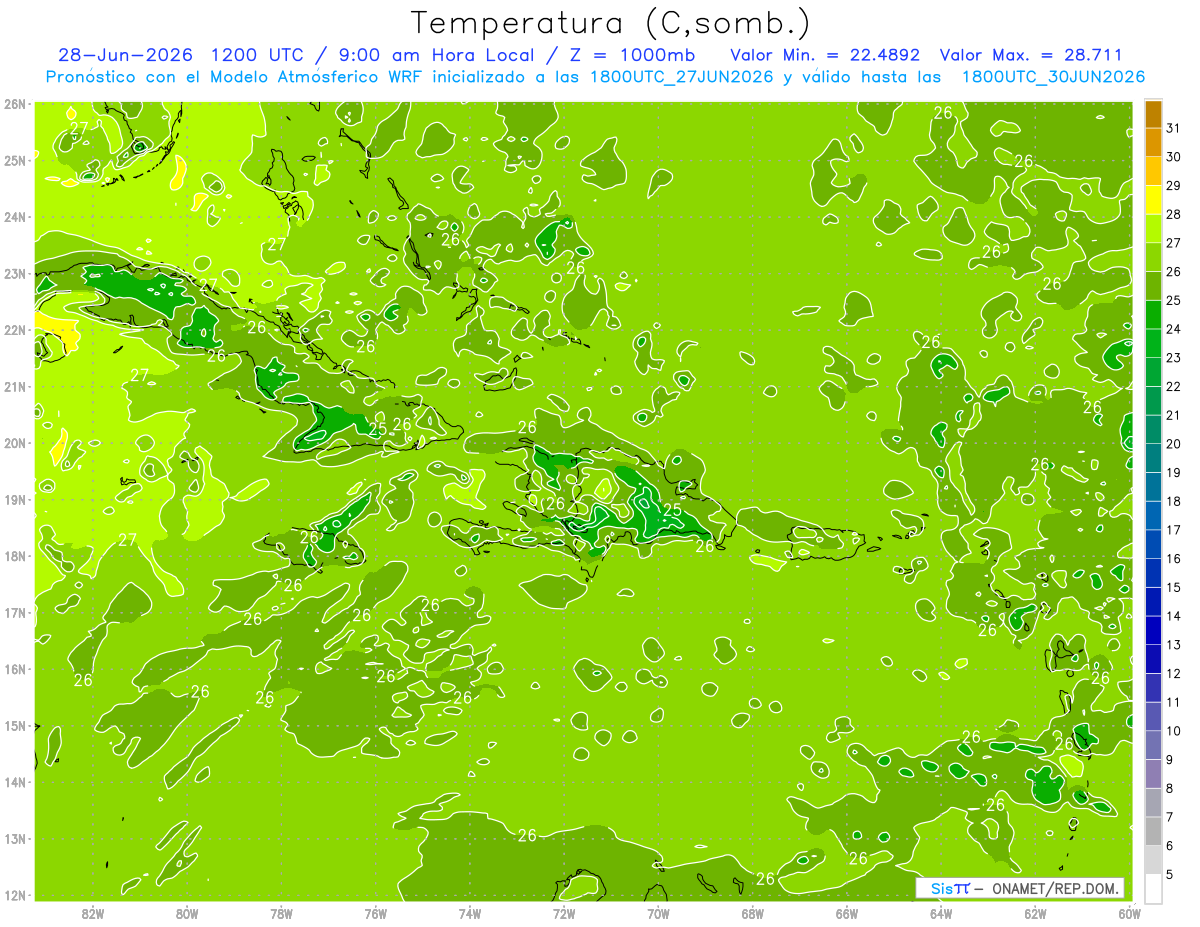Click the latitude label 24N

[x=14, y=217]
